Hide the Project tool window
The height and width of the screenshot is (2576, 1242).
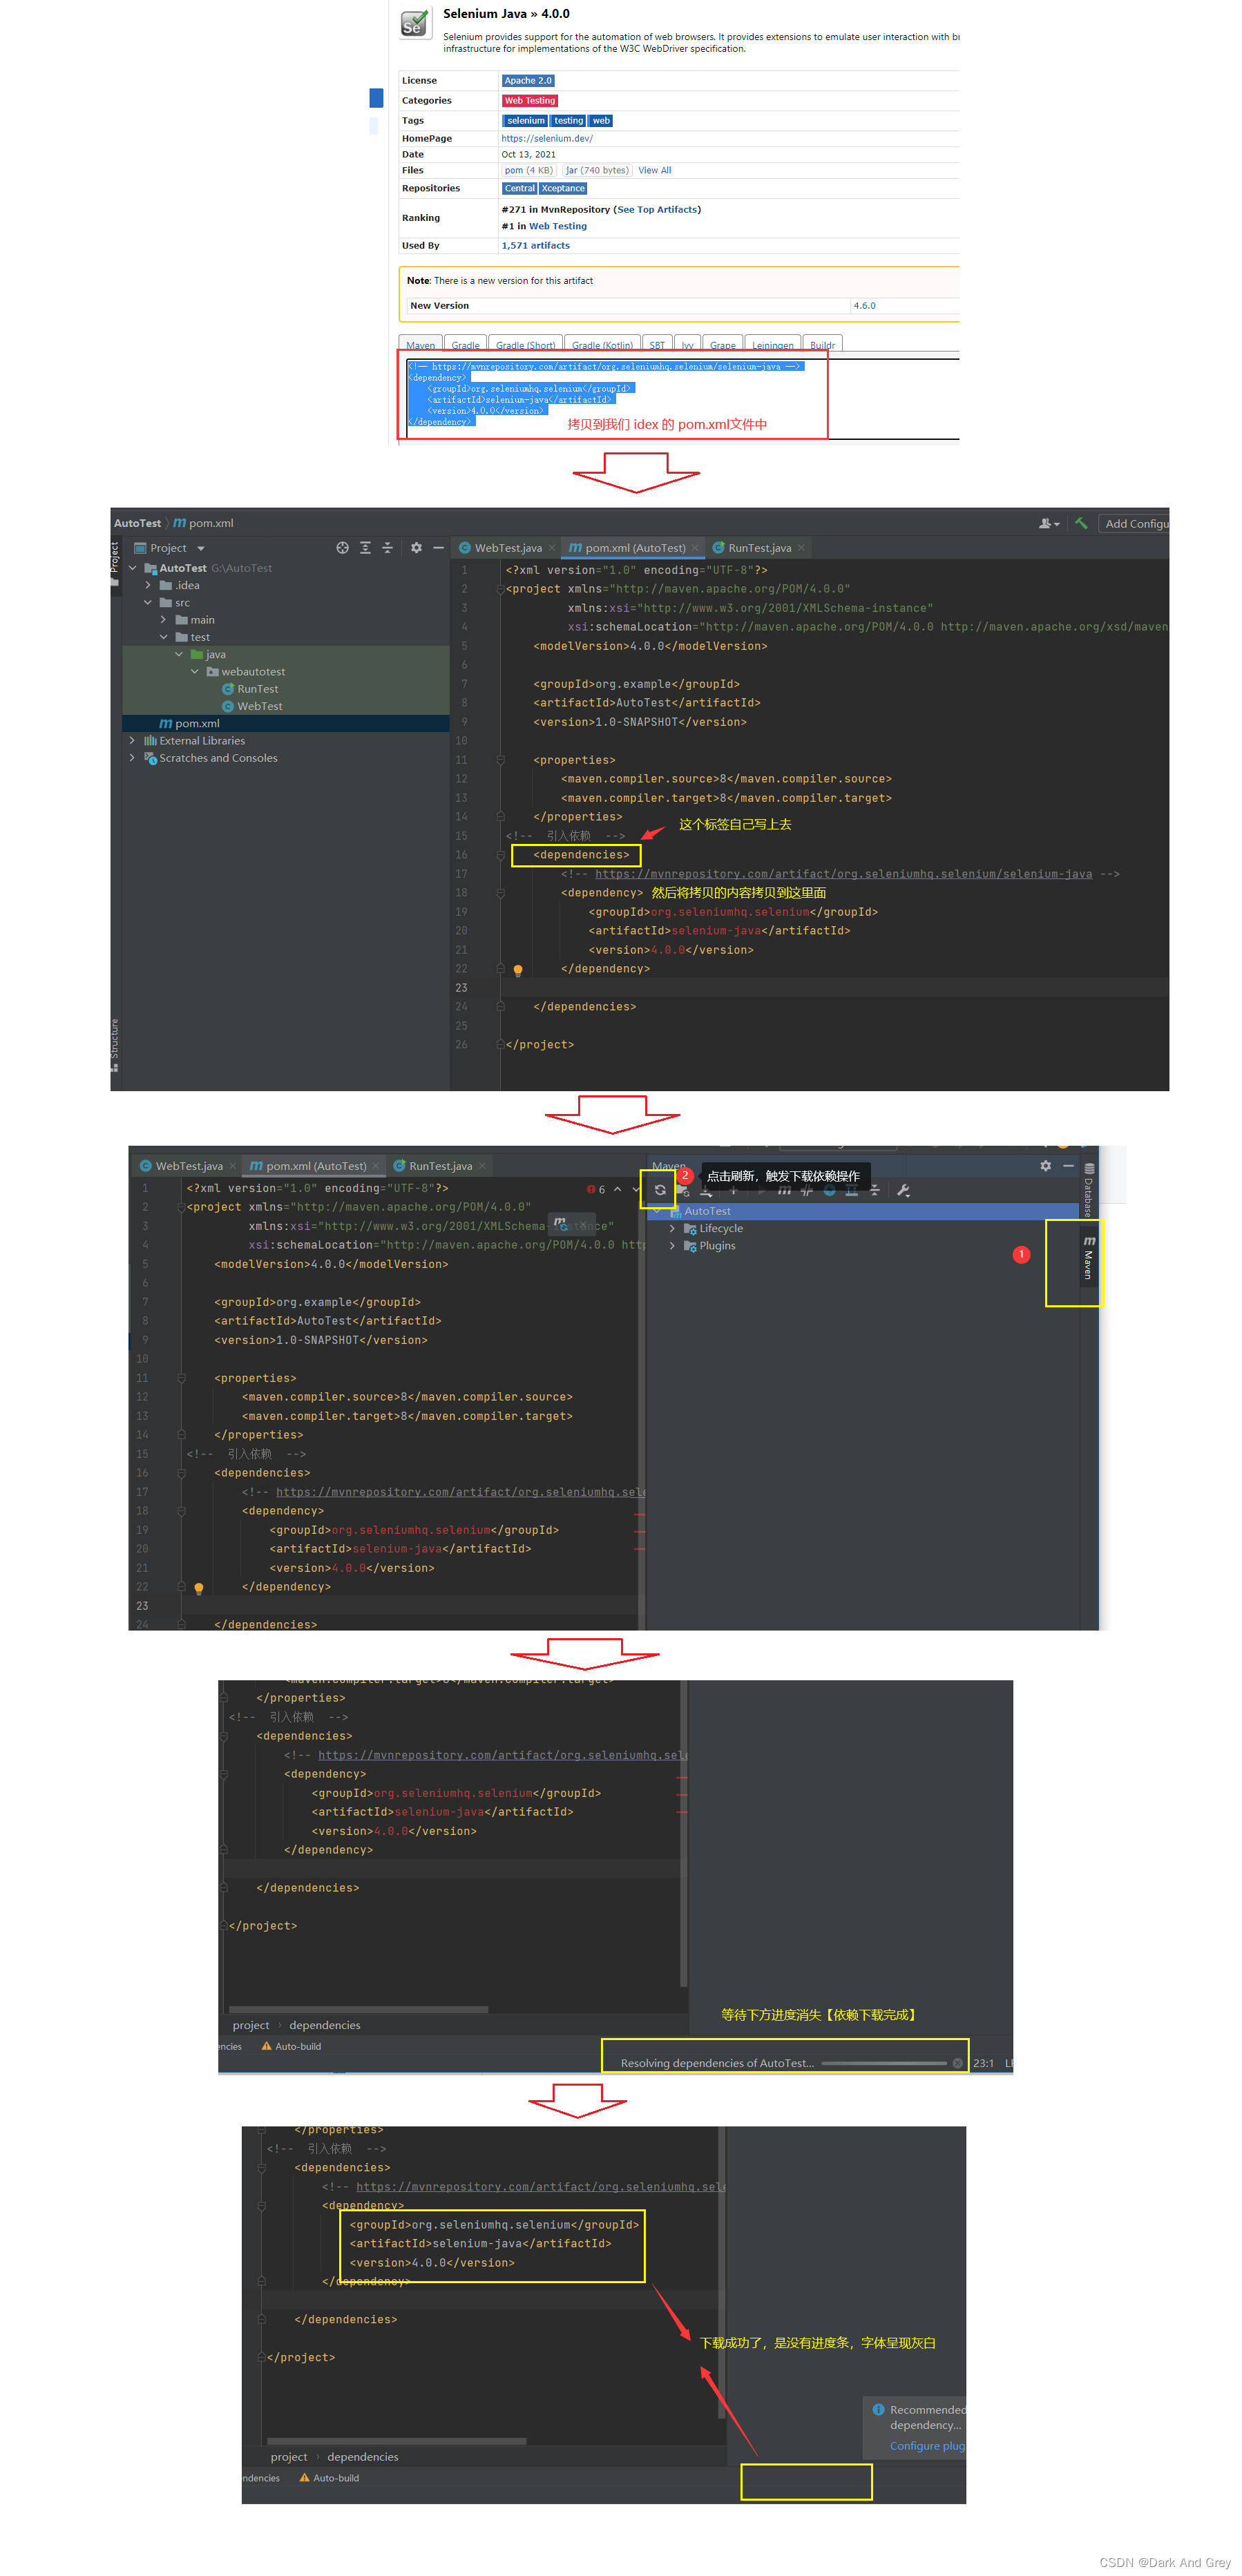point(438,548)
